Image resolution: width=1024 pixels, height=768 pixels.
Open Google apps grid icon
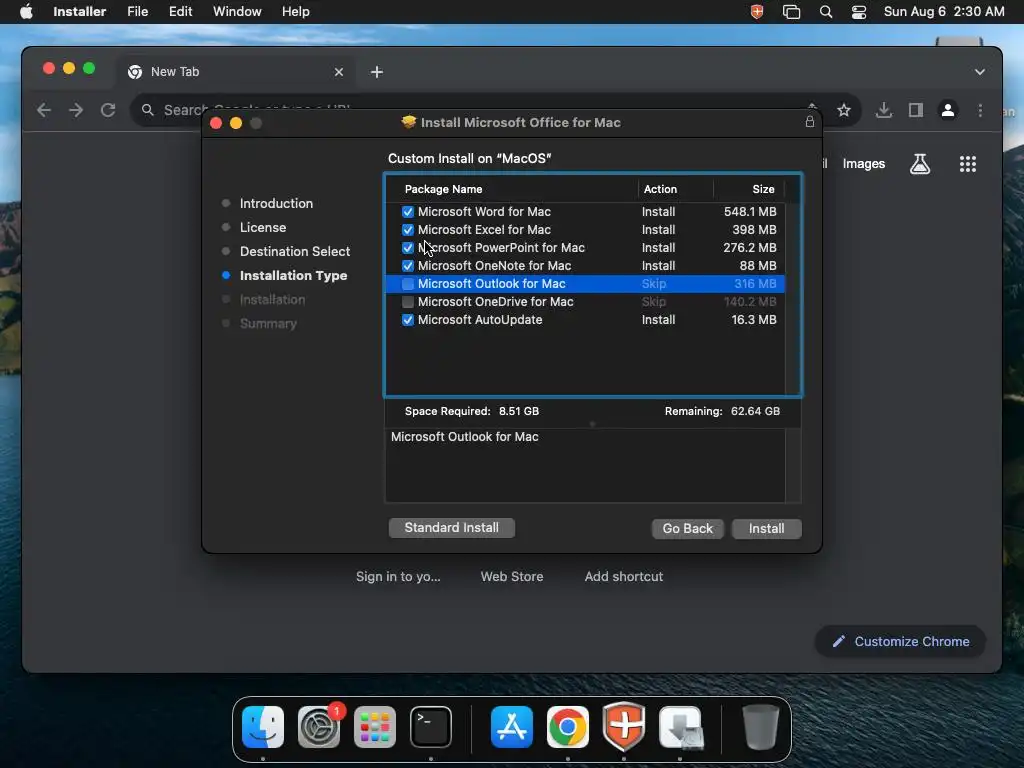tap(968, 163)
